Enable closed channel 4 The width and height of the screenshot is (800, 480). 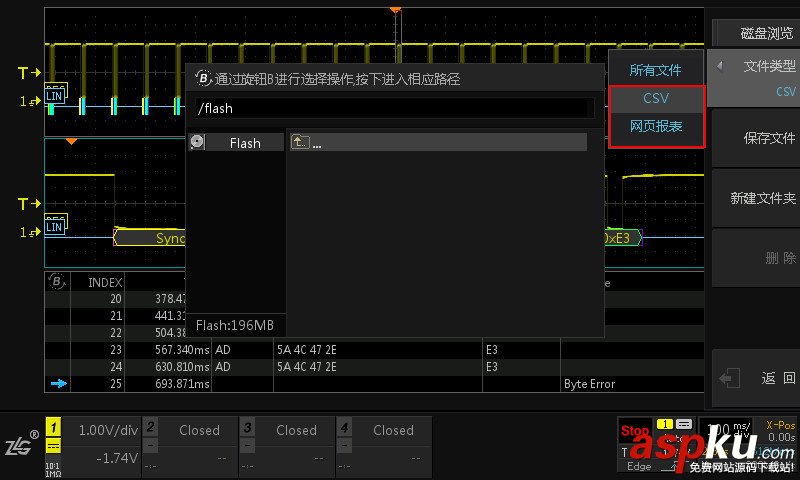pyautogui.click(x=382, y=439)
